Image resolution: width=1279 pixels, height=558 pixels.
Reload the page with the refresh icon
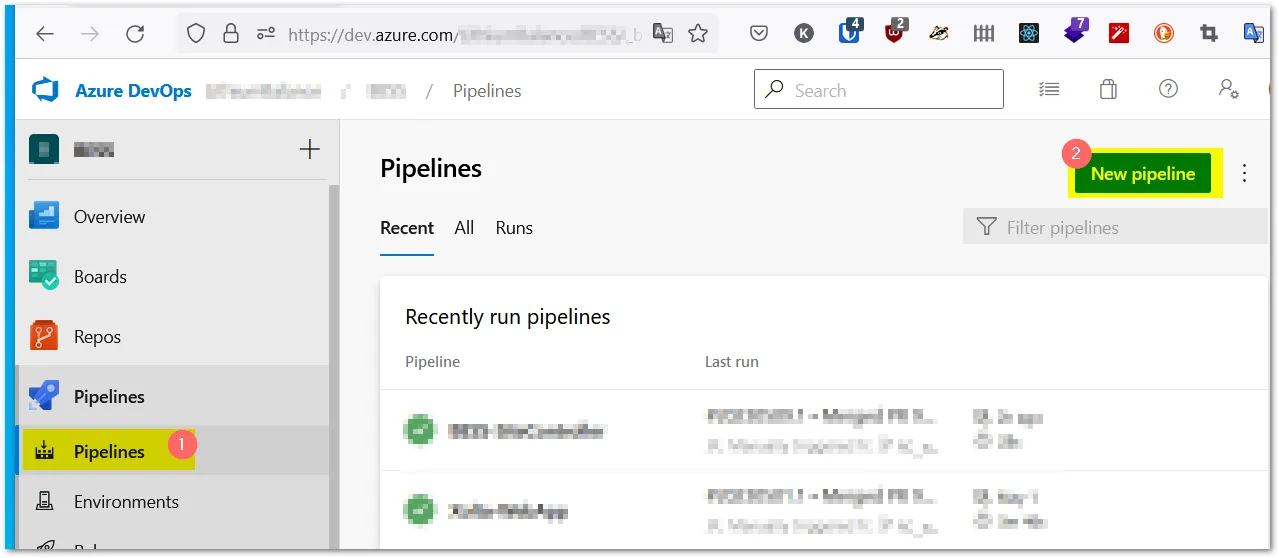point(135,33)
